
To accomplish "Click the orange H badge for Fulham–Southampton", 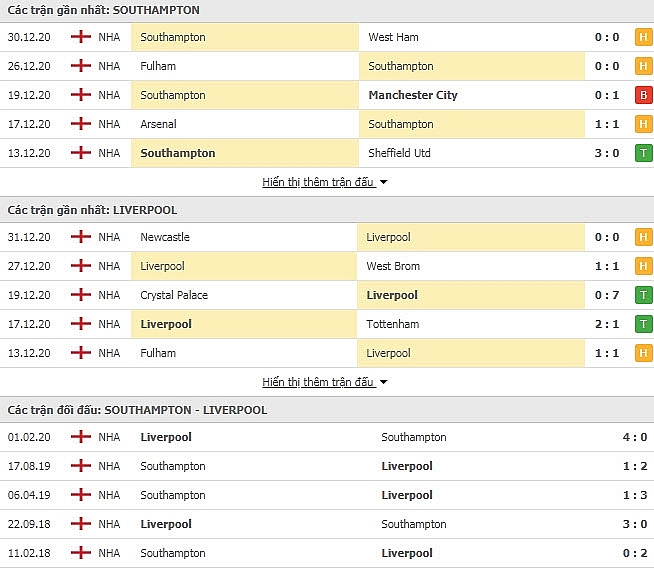I will 644,66.
